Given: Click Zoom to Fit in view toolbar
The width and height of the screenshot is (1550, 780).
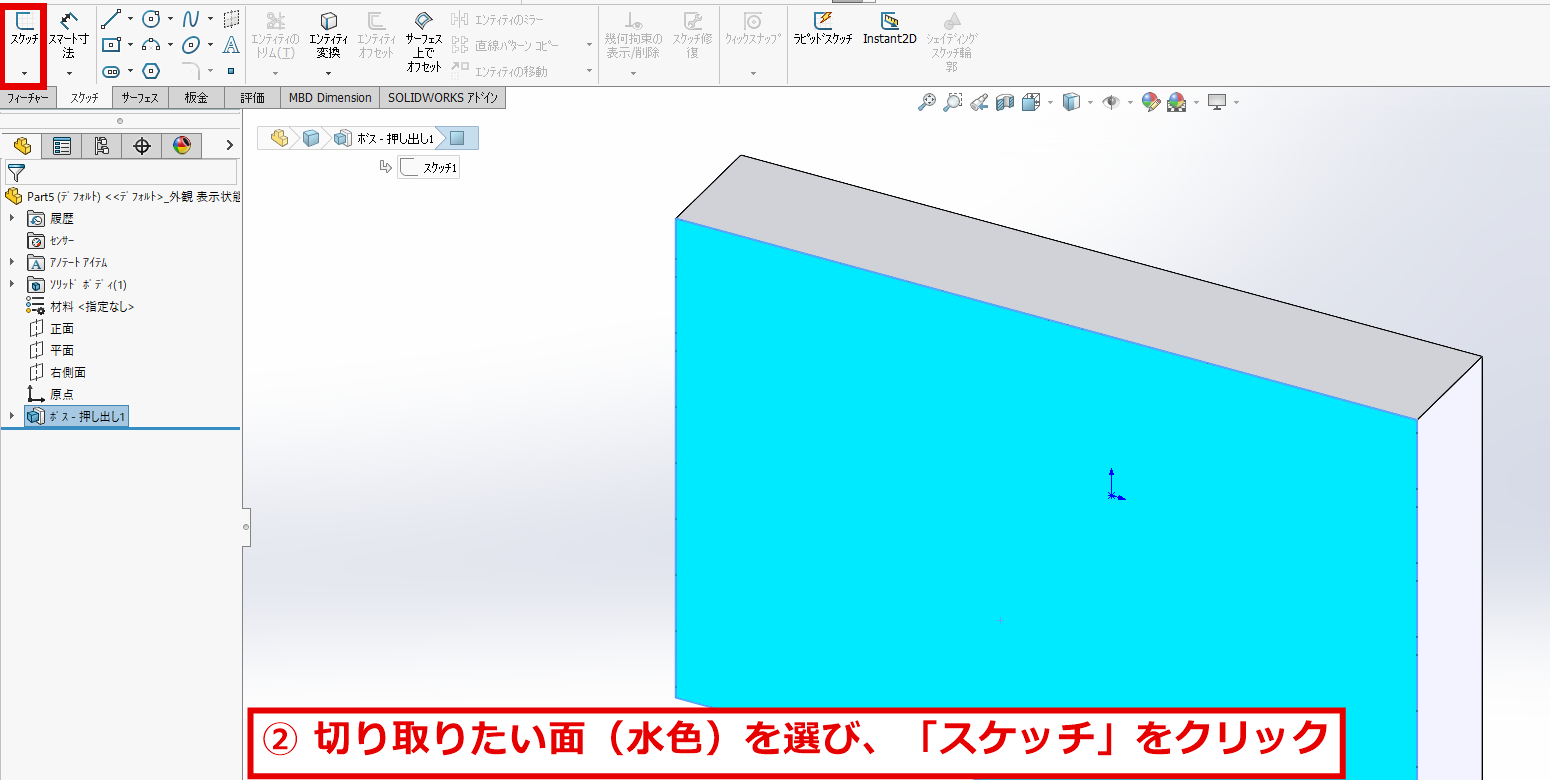Looking at the screenshot, I should [x=927, y=102].
